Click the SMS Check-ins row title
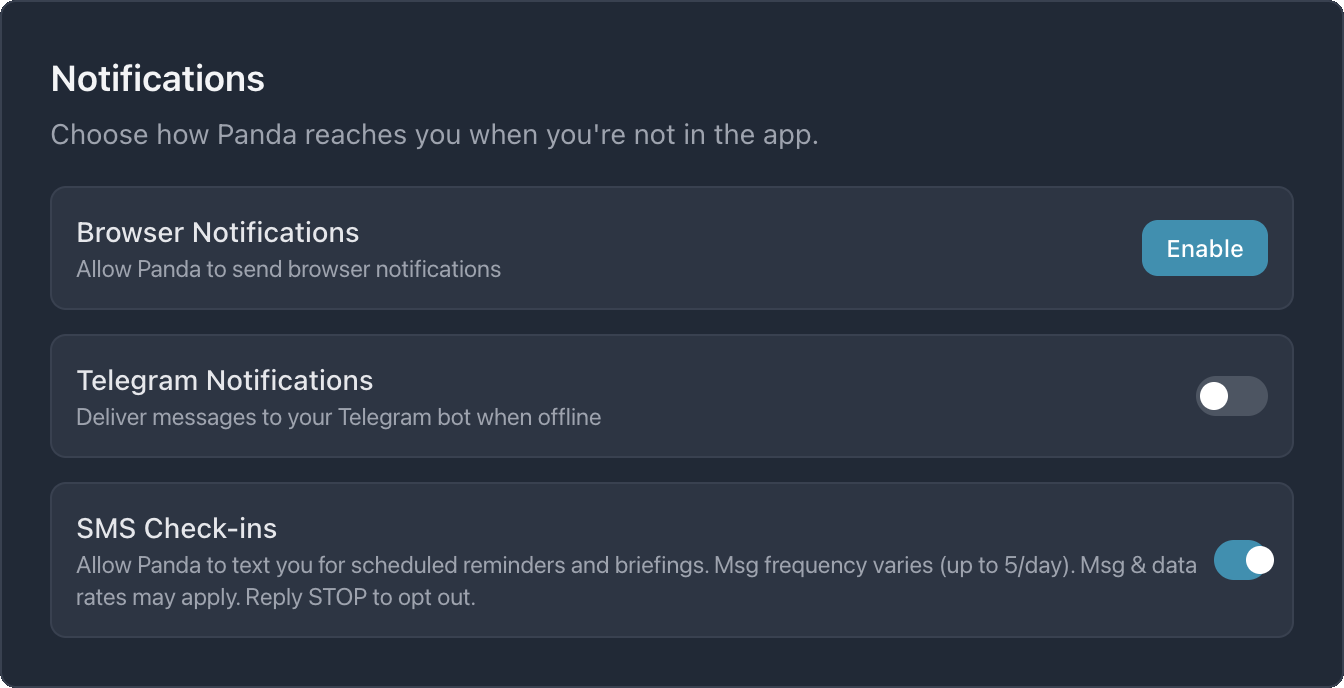1344x688 pixels. 178,527
